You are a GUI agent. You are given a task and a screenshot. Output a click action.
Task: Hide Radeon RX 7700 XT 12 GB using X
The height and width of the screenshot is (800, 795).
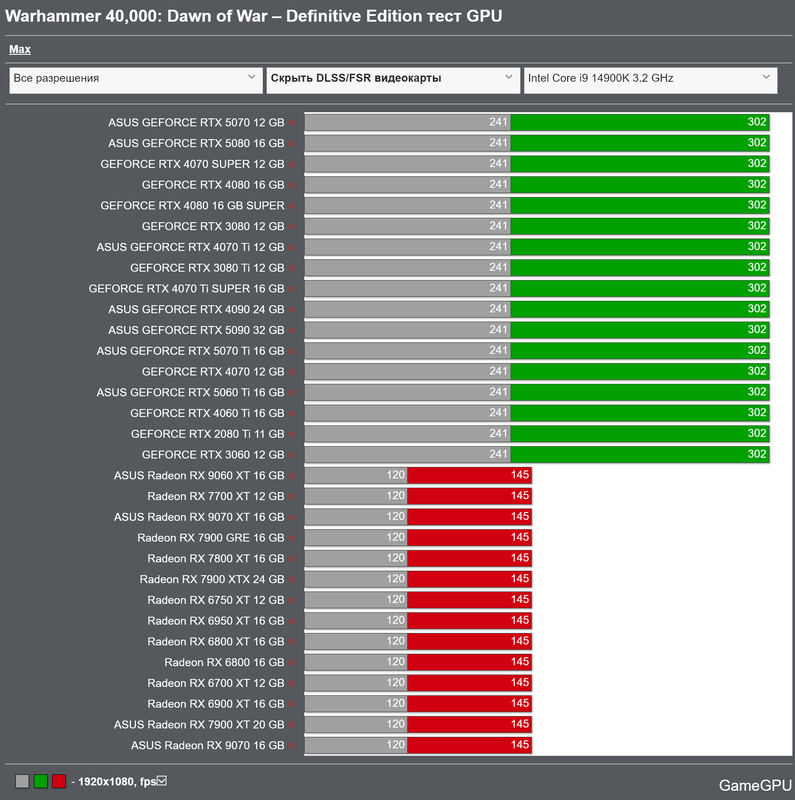click(291, 497)
